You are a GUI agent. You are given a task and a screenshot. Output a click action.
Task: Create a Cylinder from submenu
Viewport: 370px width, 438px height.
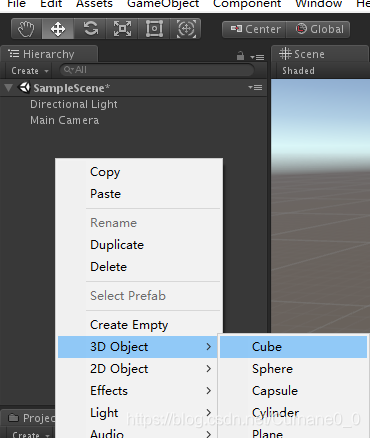tap(293, 413)
